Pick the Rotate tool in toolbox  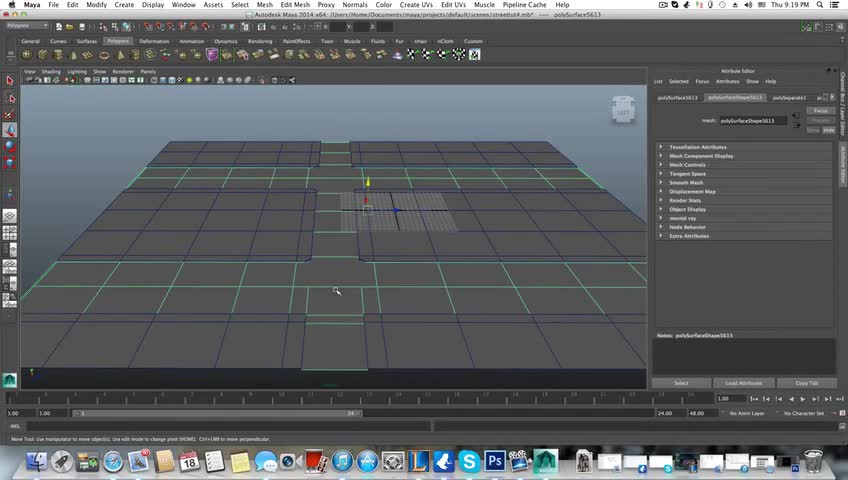click(x=10, y=146)
